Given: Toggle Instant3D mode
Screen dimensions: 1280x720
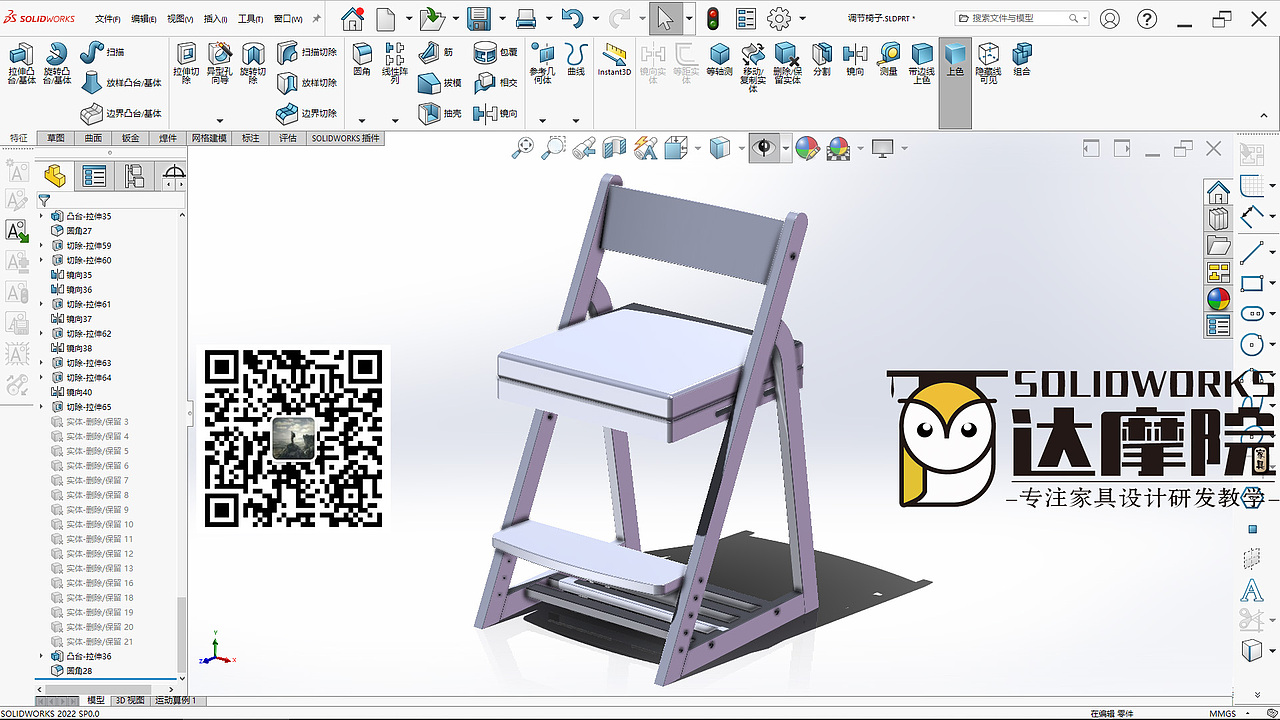Looking at the screenshot, I should 614,59.
